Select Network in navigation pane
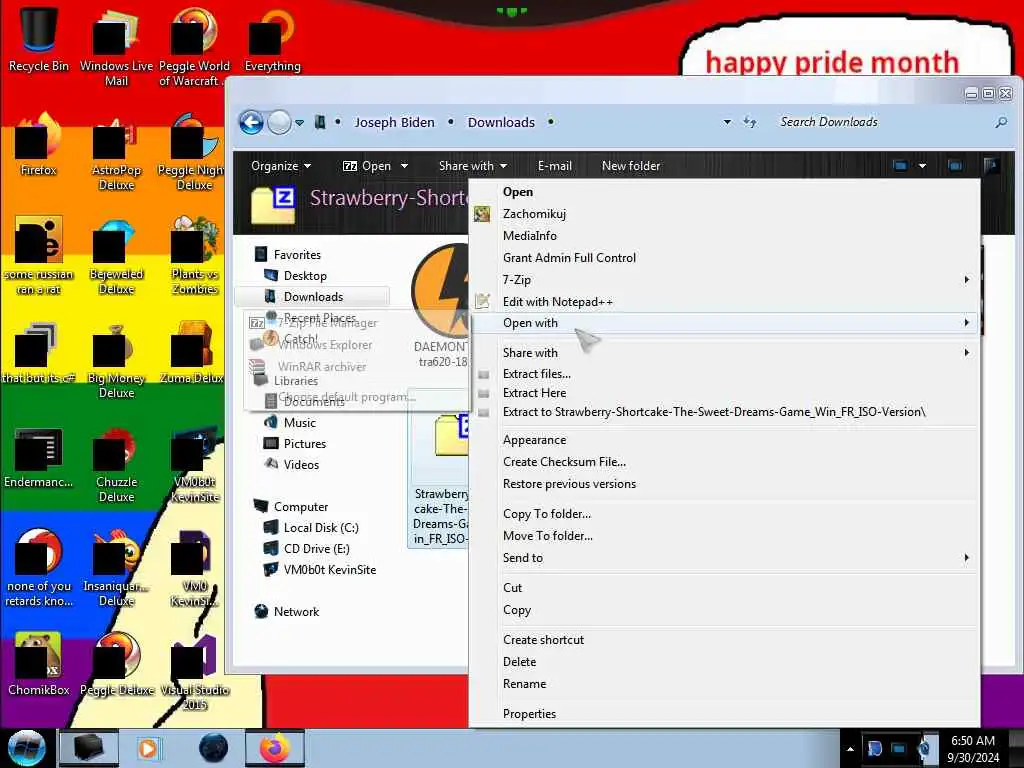Screen dimensions: 1024x768 (x=296, y=612)
